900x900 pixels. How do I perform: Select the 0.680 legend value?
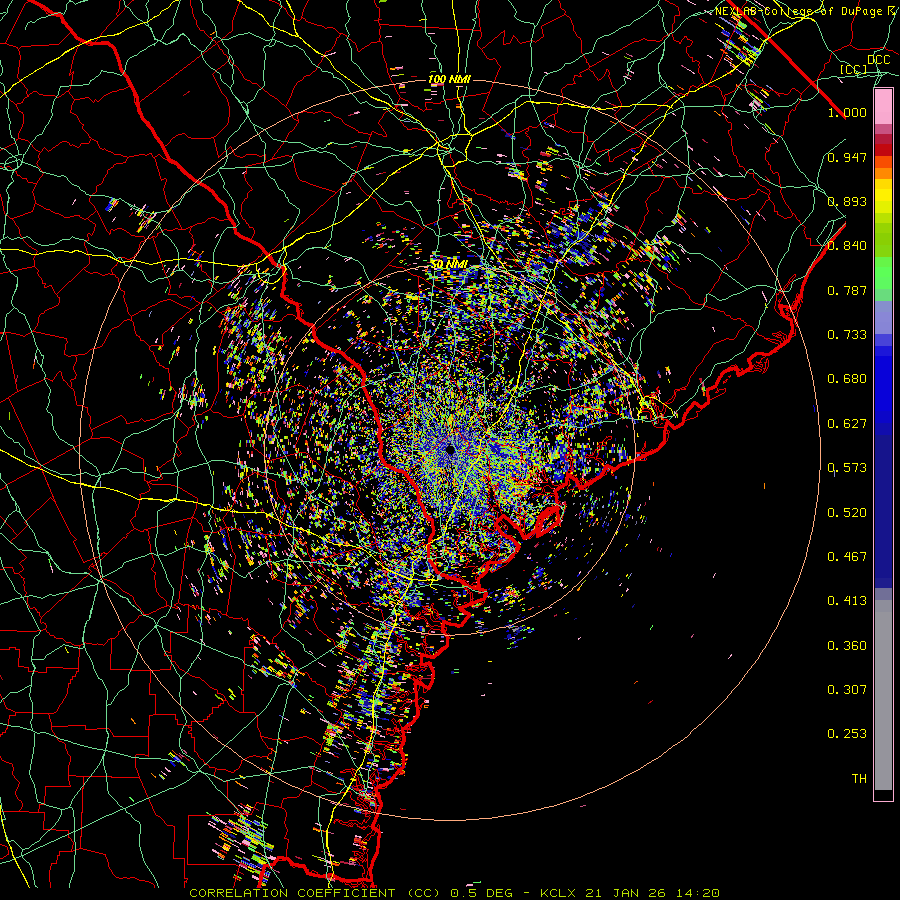(847, 379)
